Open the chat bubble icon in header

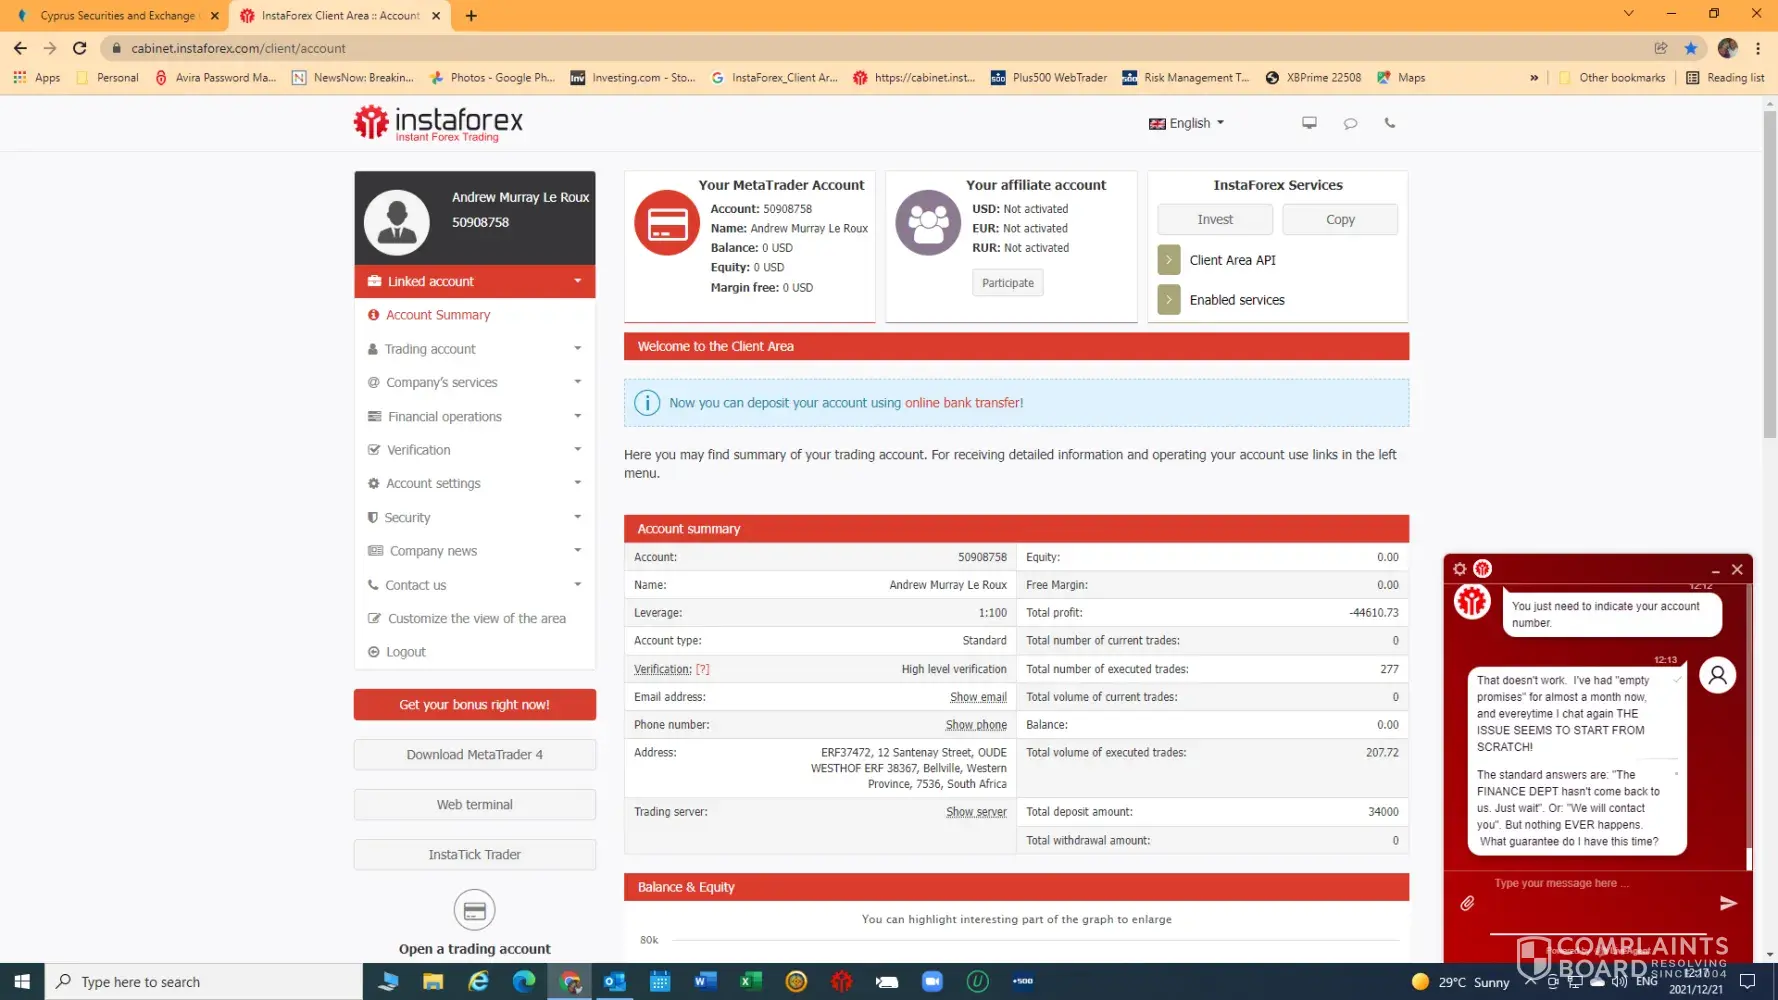1350,123
